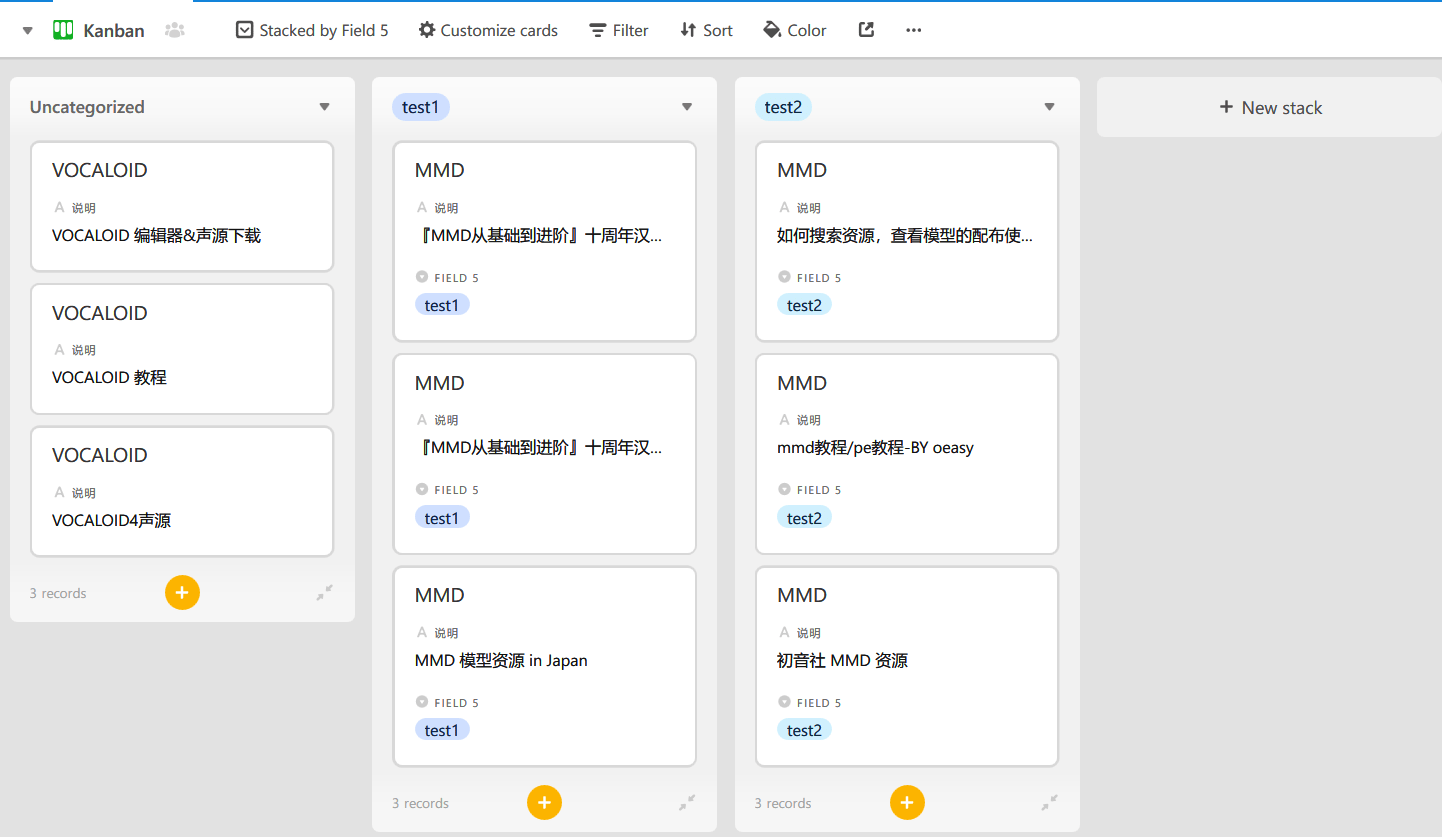Click the FIELD 5 label on 'MMD 模型资源 in Japan' card
Image resolution: width=1442 pixels, height=837 pixels.
tap(457, 703)
